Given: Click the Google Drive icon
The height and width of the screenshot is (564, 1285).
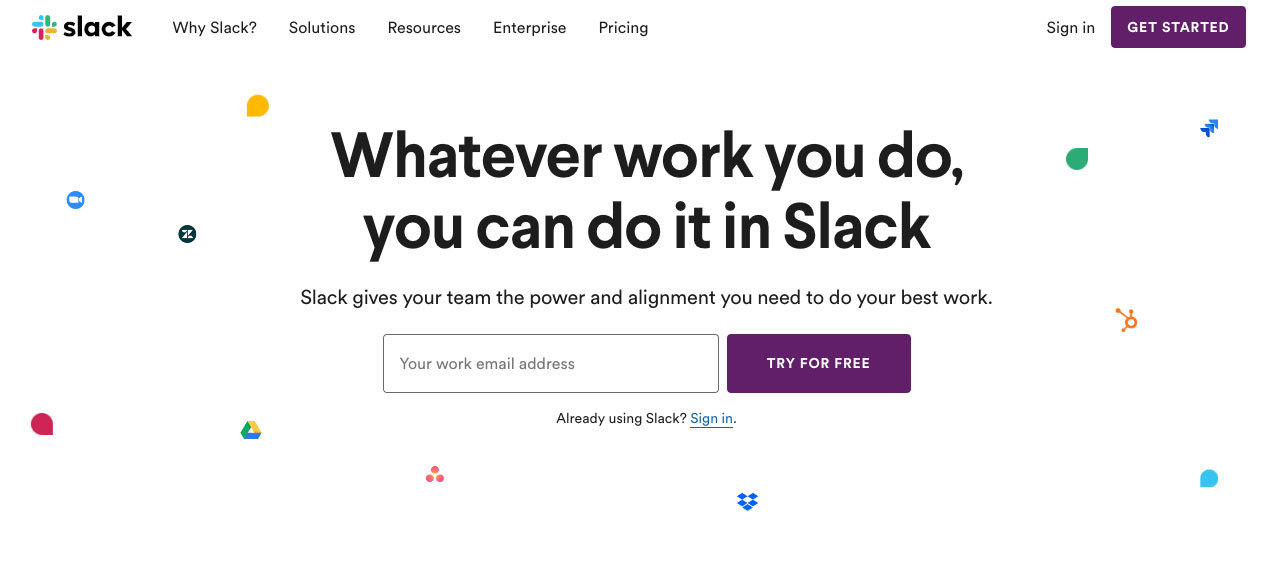Looking at the screenshot, I should point(251,430).
